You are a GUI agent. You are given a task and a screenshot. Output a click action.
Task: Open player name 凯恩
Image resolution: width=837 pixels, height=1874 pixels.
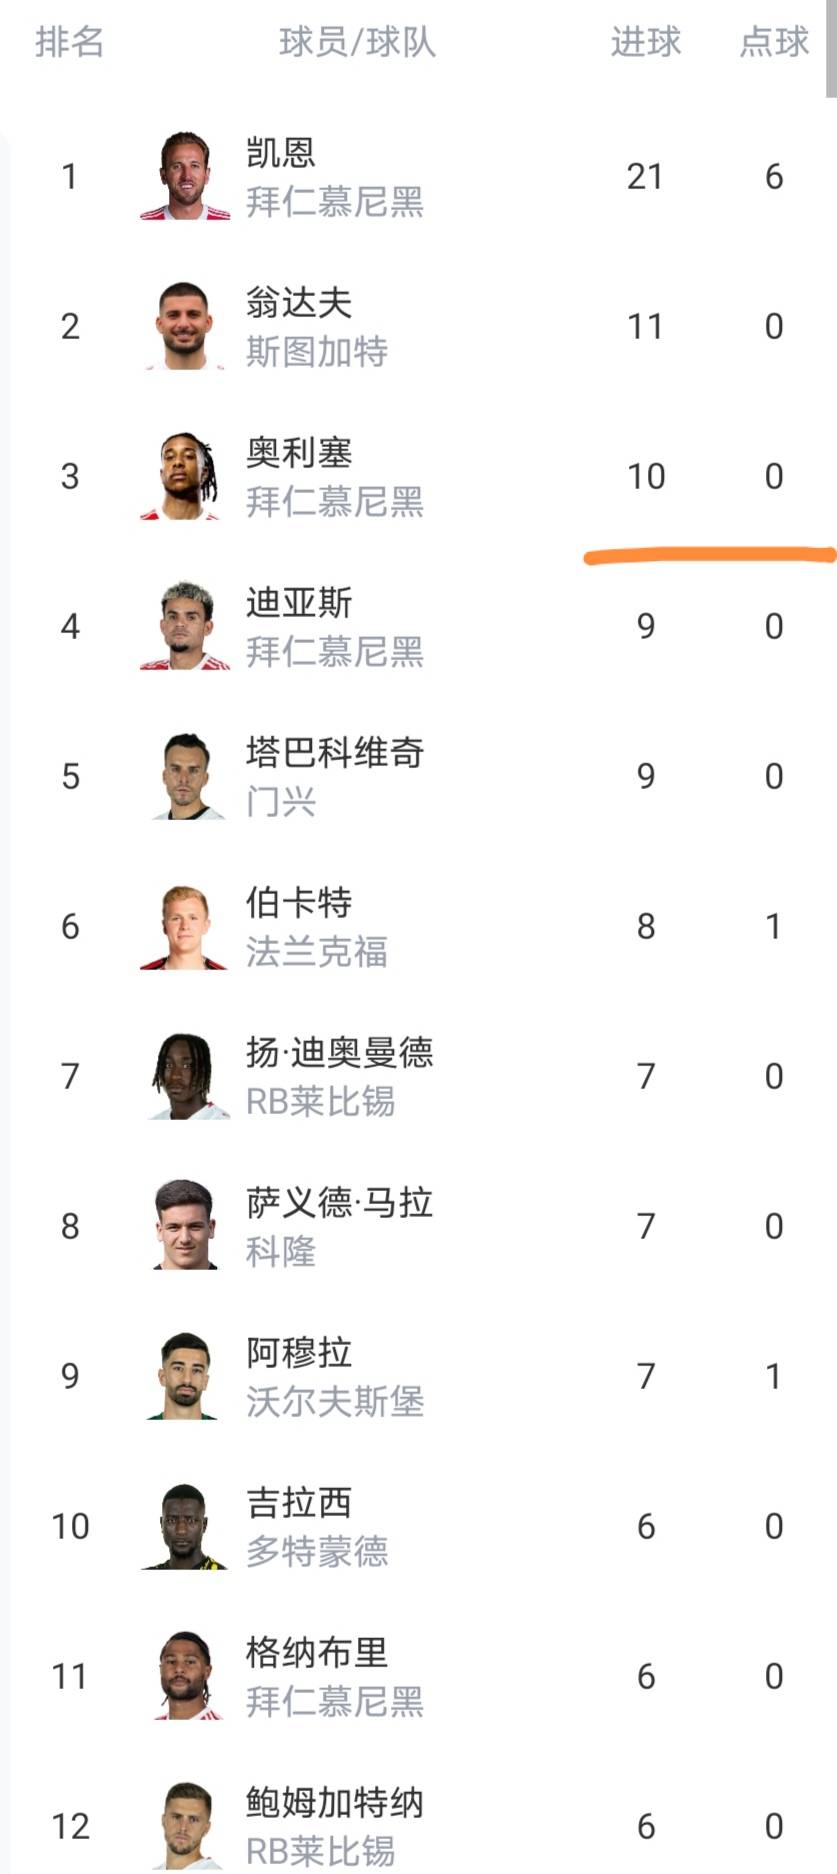pos(281,153)
